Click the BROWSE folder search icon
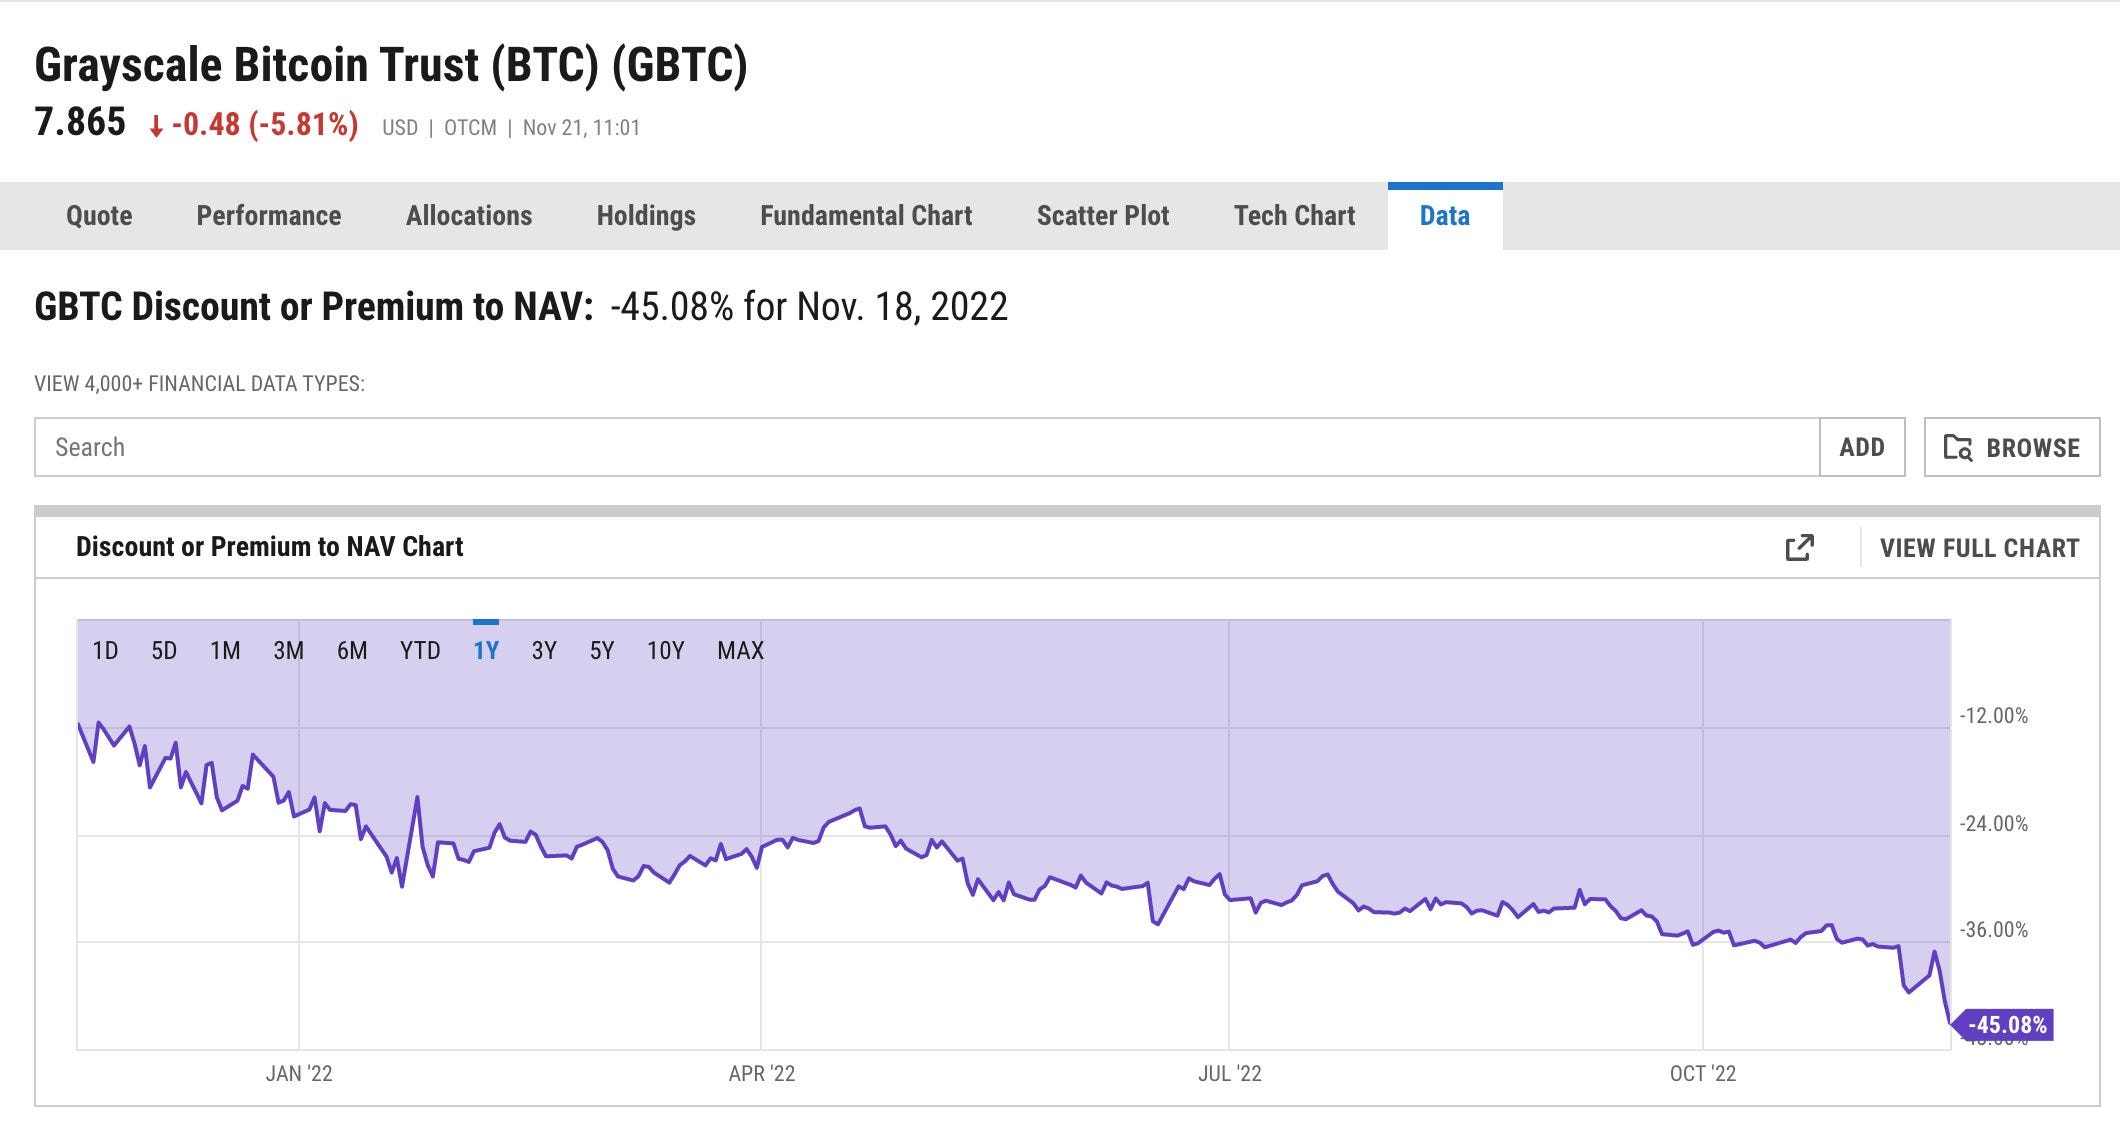 [x=1958, y=447]
